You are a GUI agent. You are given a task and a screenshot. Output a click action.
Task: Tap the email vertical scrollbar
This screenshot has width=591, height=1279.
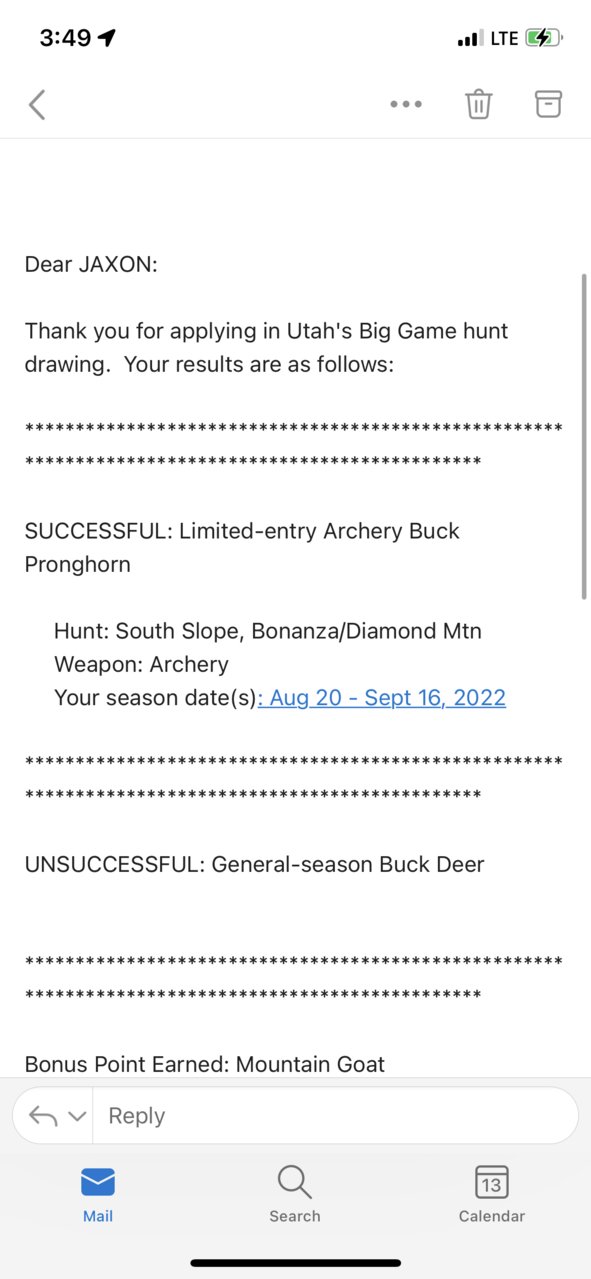point(585,436)
